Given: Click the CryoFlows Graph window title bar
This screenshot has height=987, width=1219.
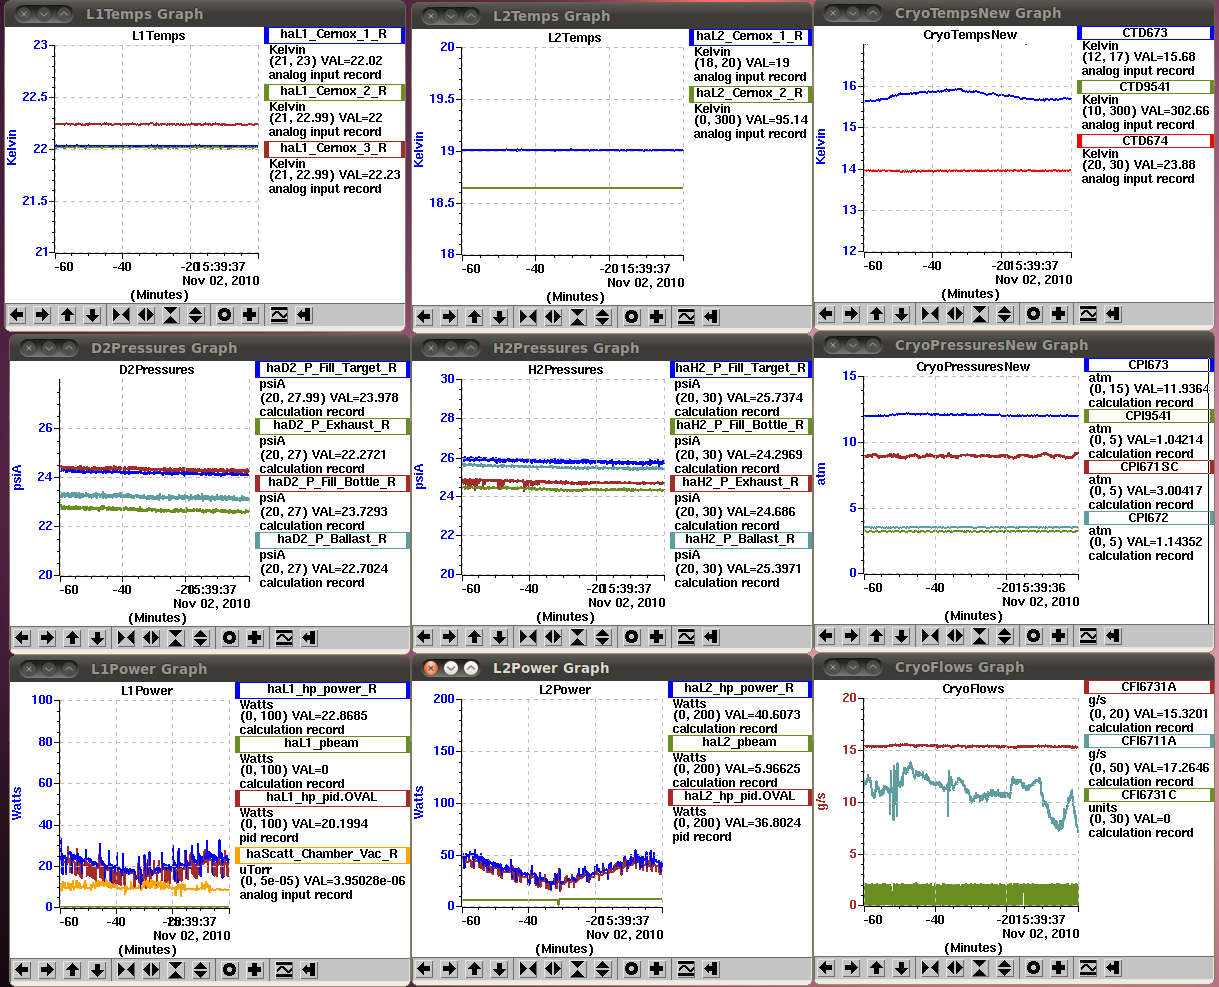Looking at the screenshot, I should coord(1015,667).
